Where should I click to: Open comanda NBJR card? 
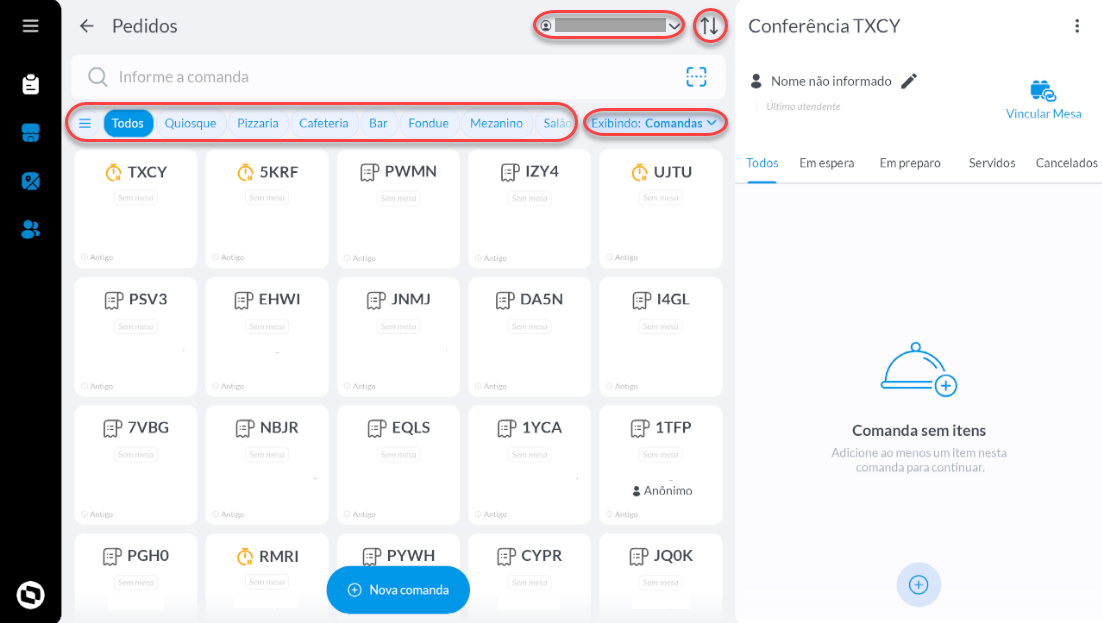click(267, 465)
